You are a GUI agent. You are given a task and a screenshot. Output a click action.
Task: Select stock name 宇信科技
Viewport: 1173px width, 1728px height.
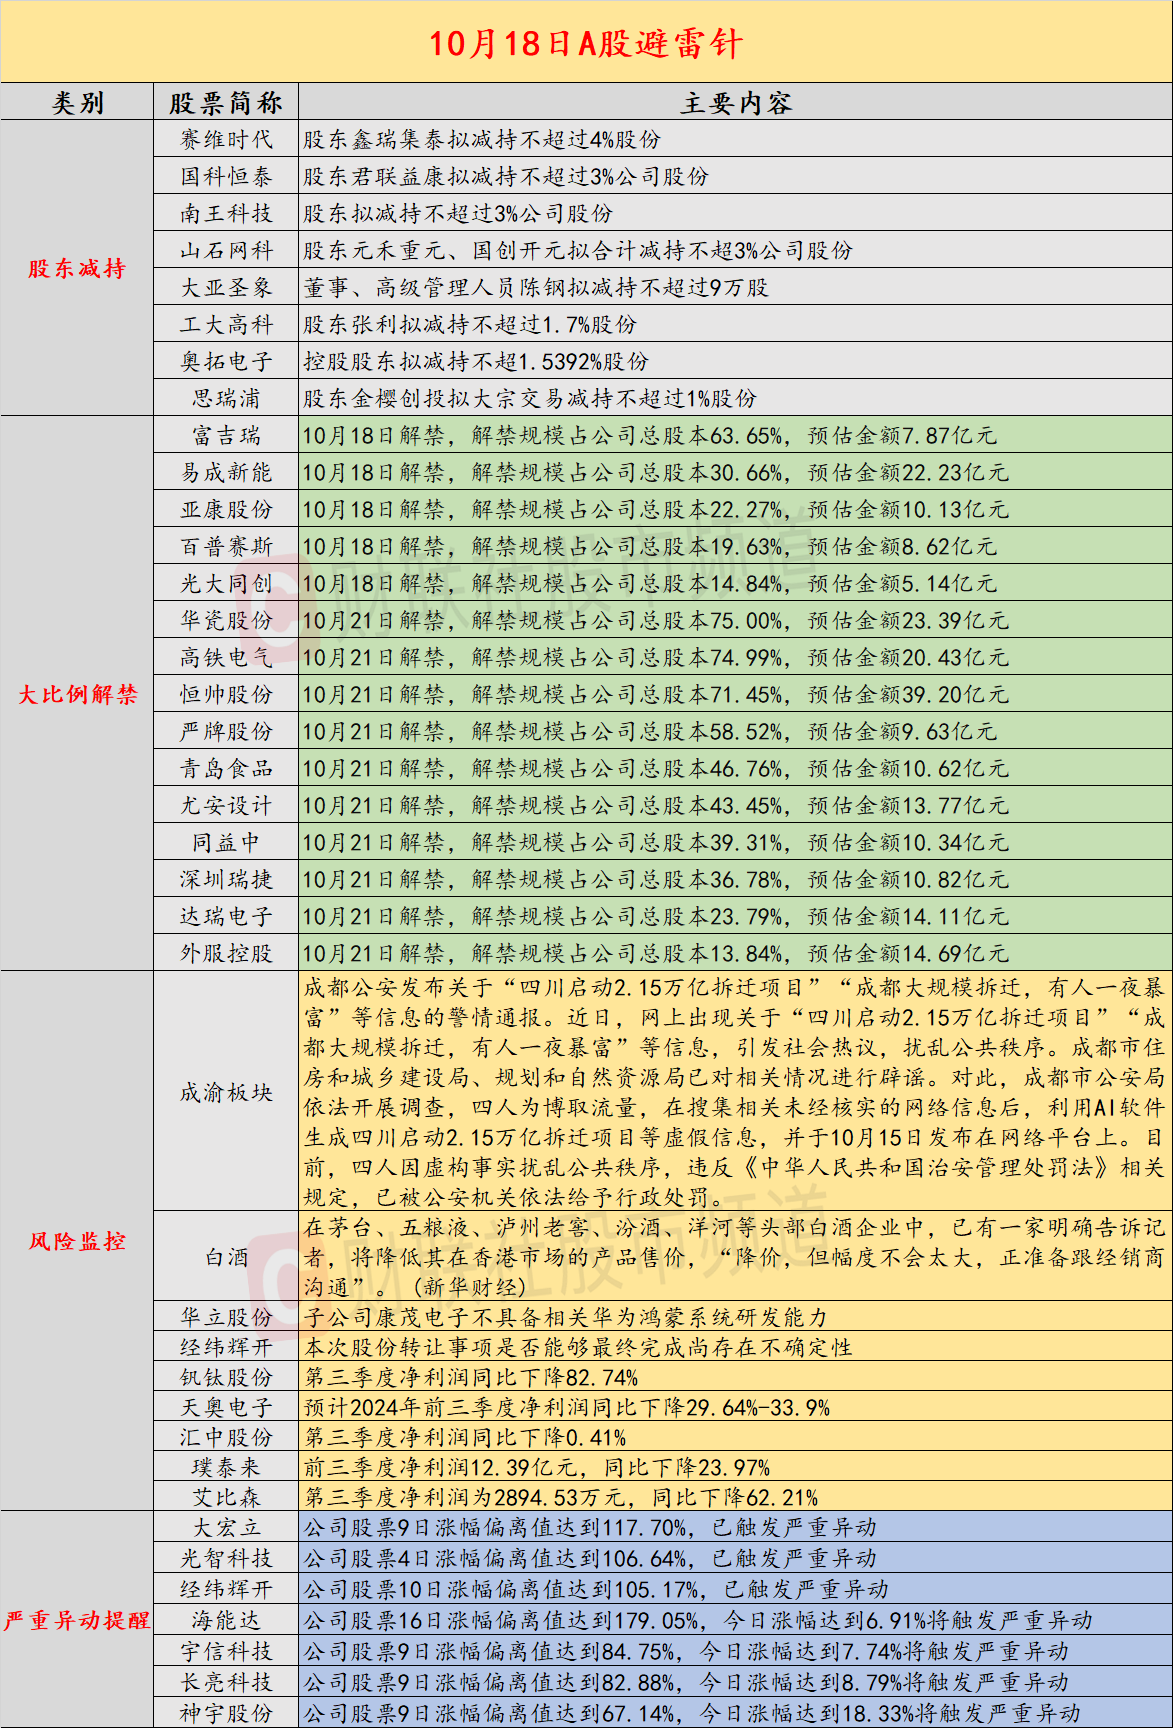tap(226, 1651)
